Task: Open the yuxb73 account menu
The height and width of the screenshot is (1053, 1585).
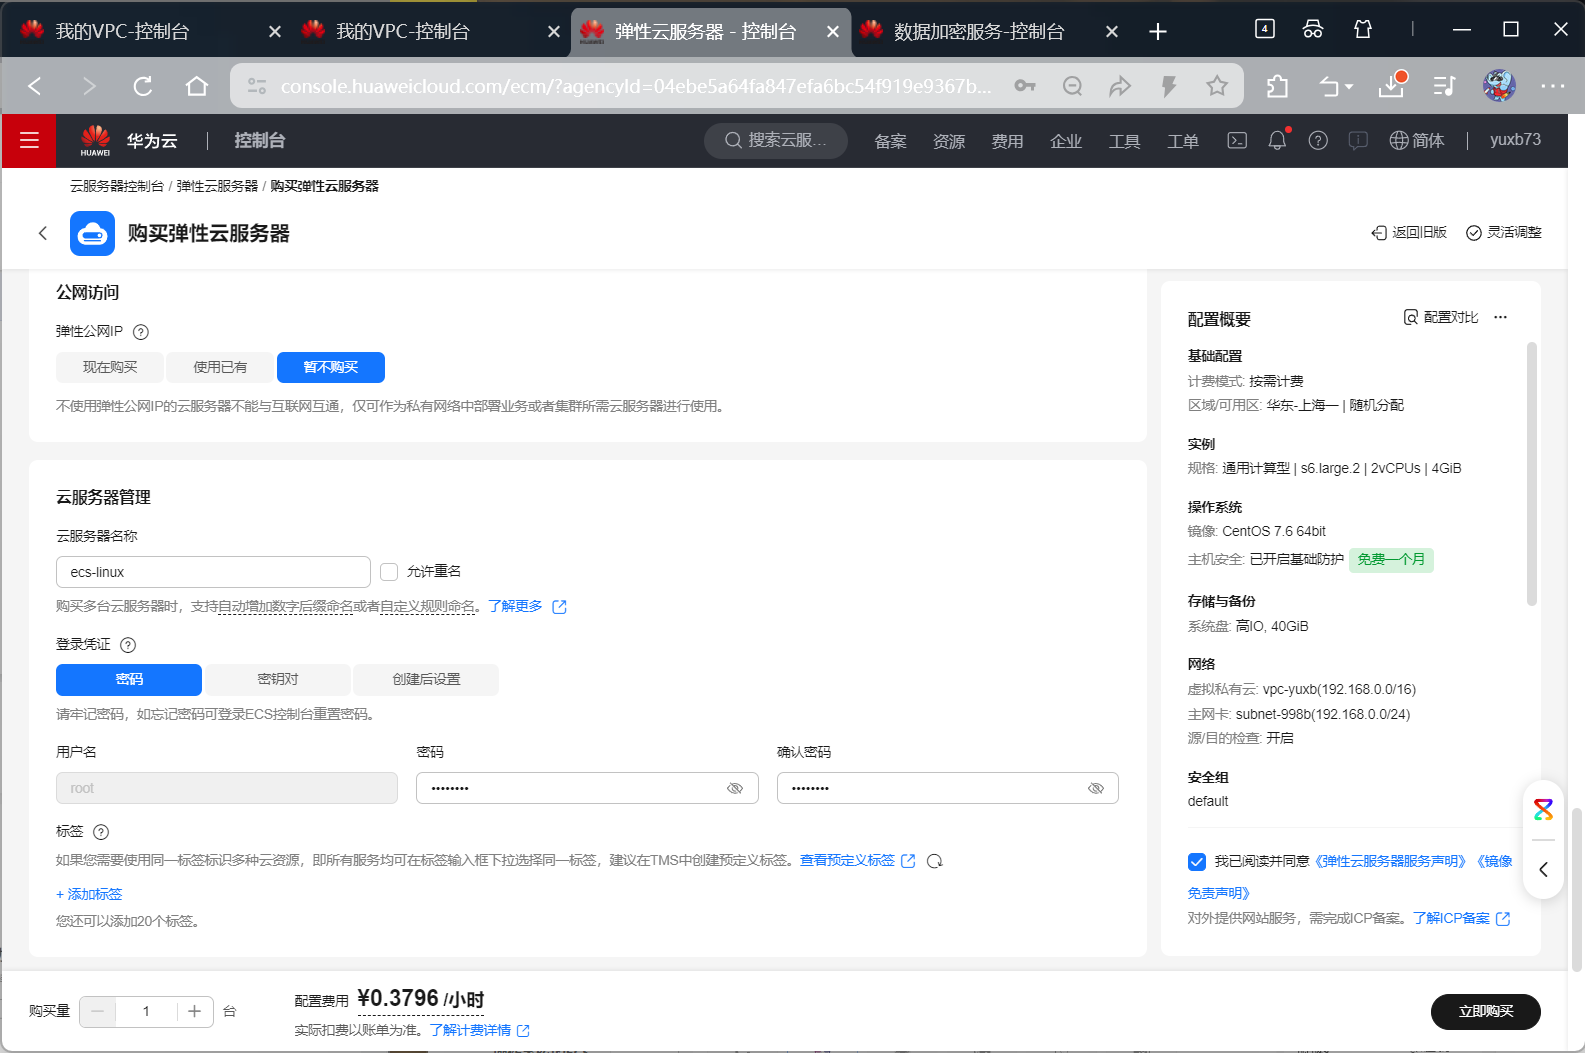Action: tap(1515, 140)
